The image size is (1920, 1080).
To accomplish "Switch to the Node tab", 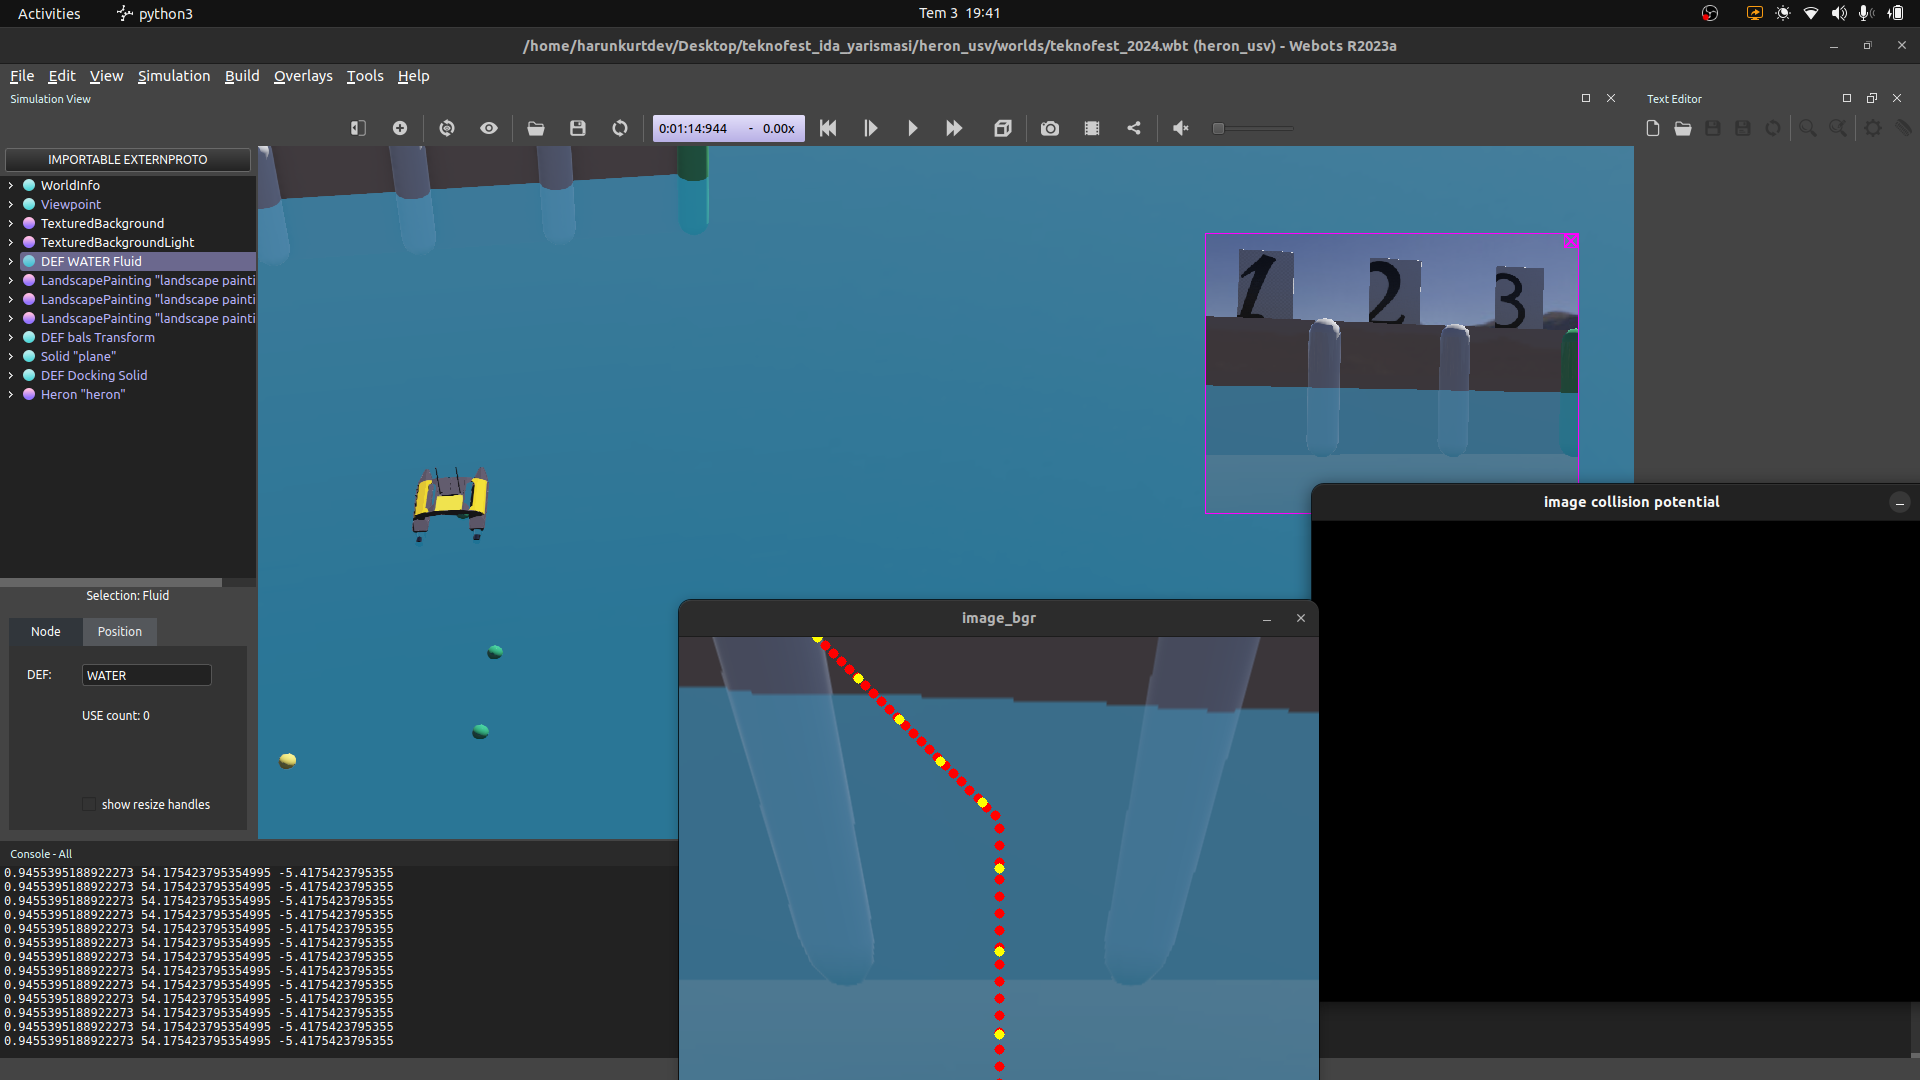I will coord(46,632).
